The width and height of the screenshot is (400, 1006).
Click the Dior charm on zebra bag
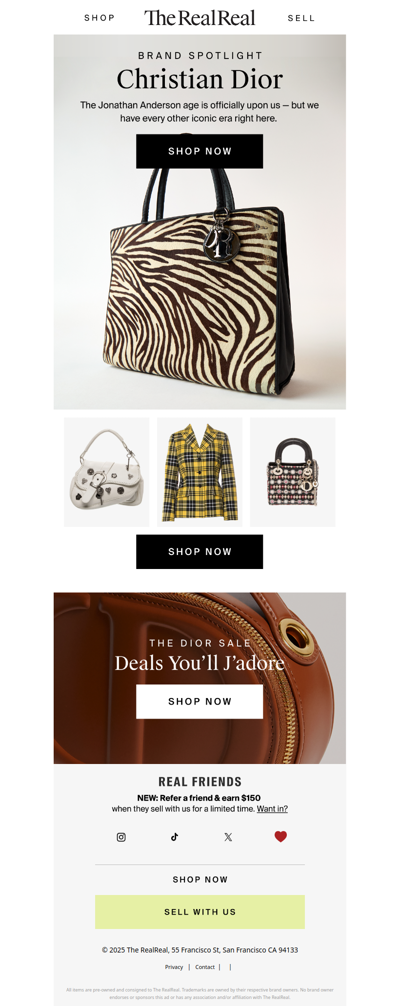click(222, 243)
